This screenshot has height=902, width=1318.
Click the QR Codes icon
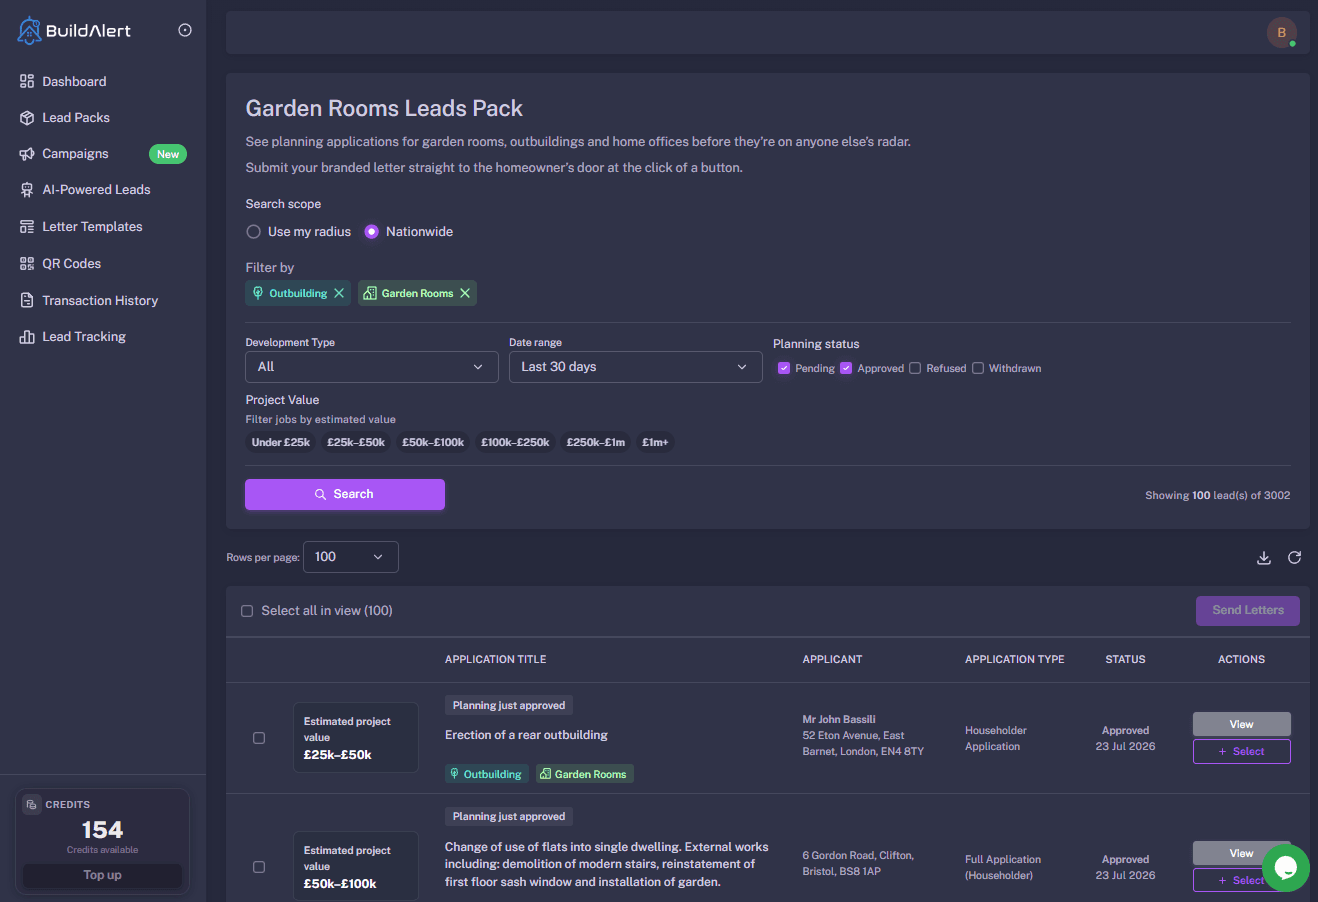tap(27, 263)
